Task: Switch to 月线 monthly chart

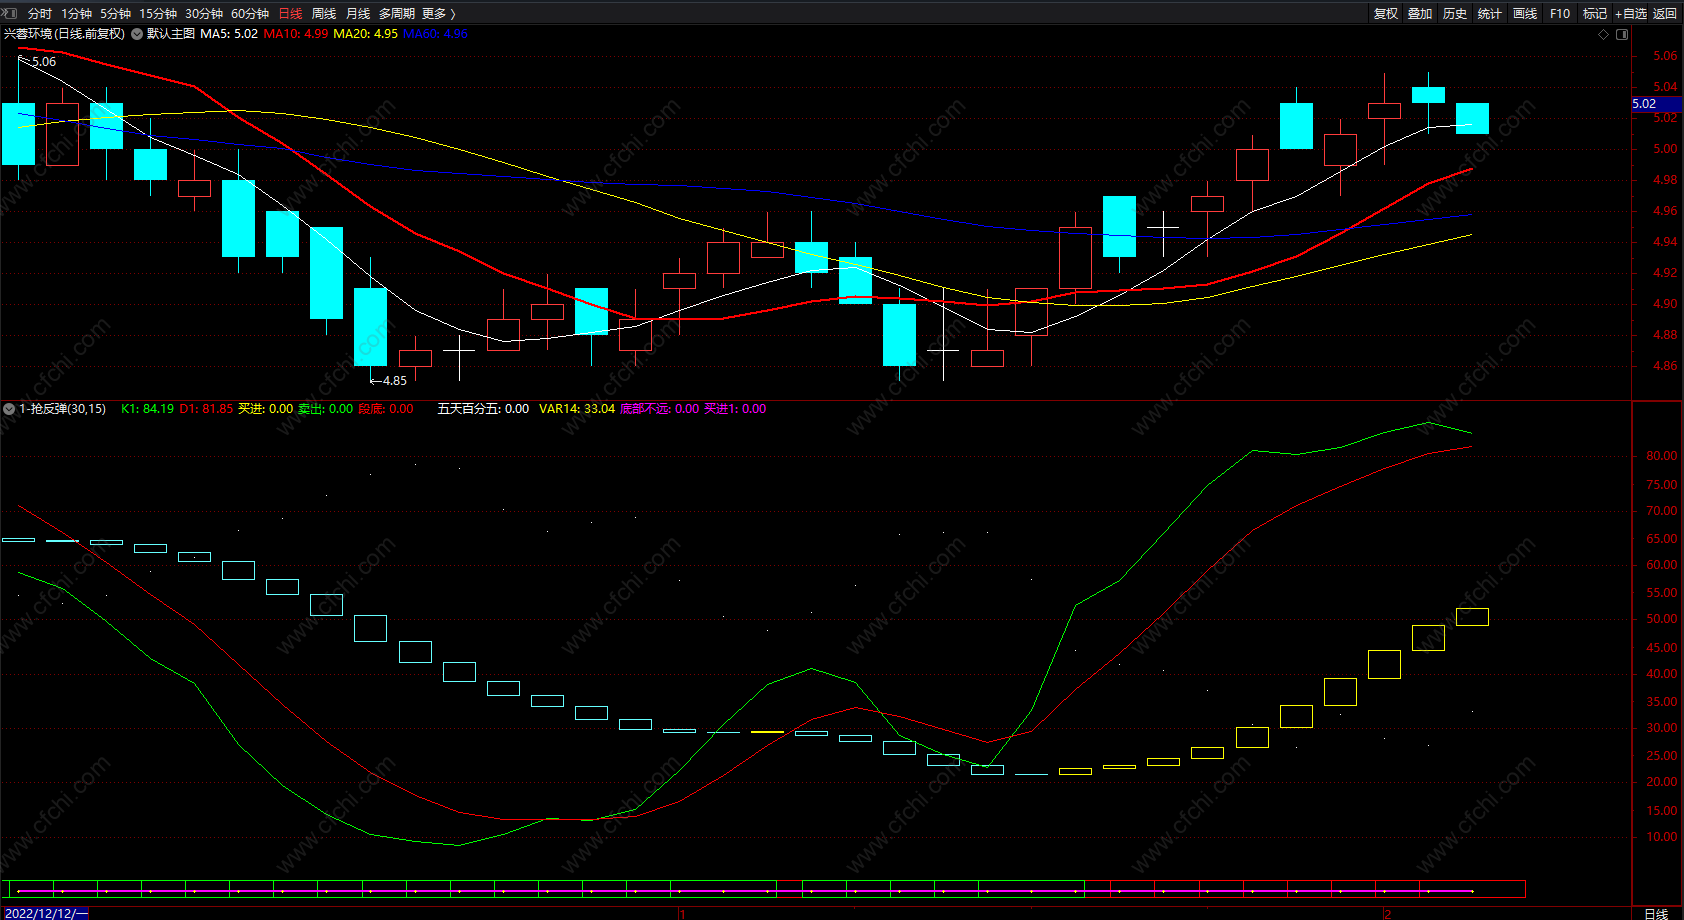Action: click(358, 13)
